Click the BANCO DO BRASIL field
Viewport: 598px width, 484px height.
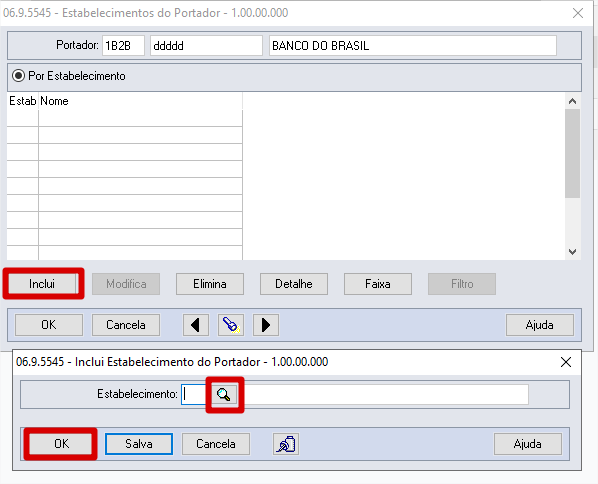413,46
